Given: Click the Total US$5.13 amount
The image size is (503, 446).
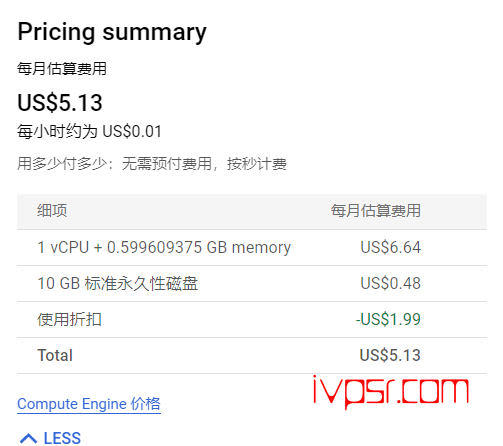Looking at the screenshot, I should coord(390,355).
